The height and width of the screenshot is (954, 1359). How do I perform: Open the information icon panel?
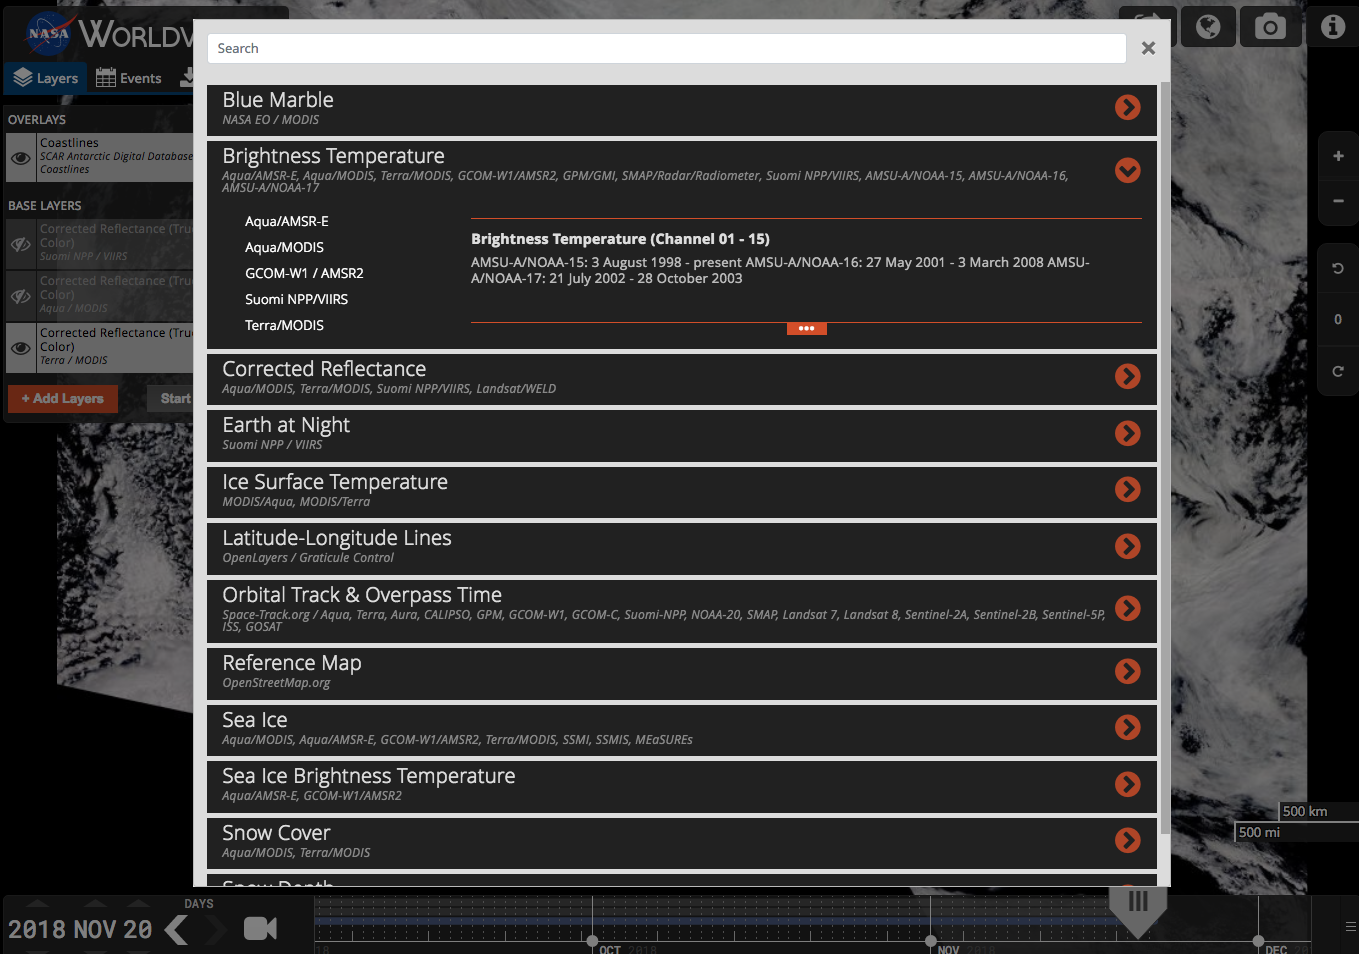click(1333, 27)
